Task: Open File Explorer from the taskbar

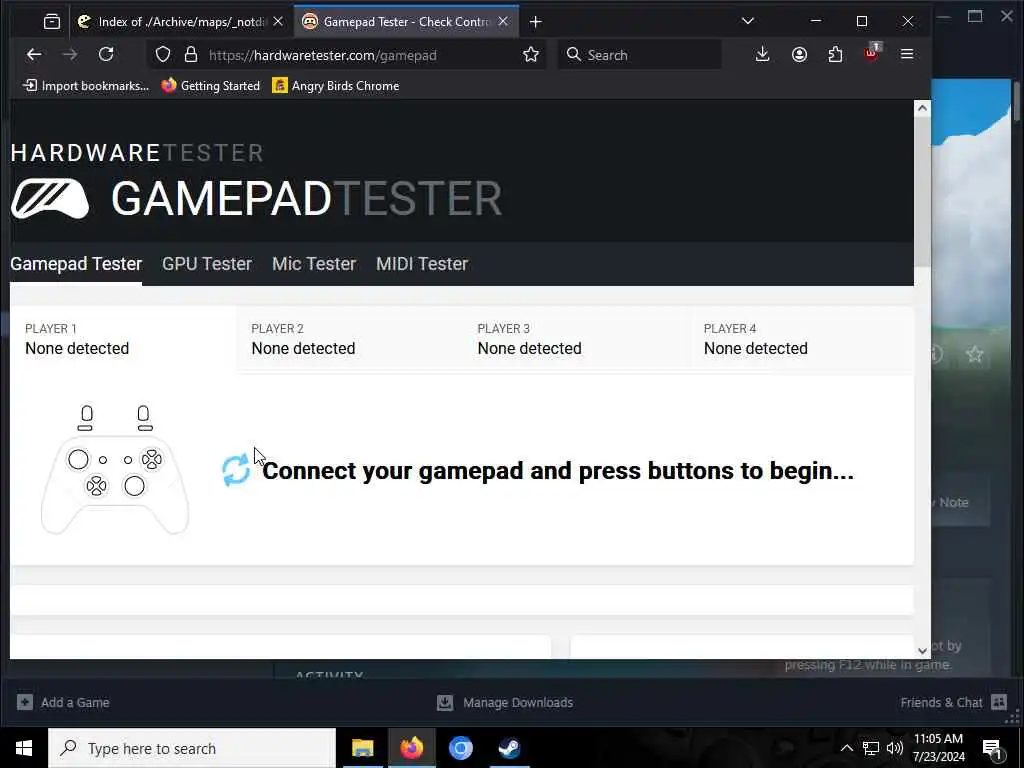Action: tap(362, 748)
